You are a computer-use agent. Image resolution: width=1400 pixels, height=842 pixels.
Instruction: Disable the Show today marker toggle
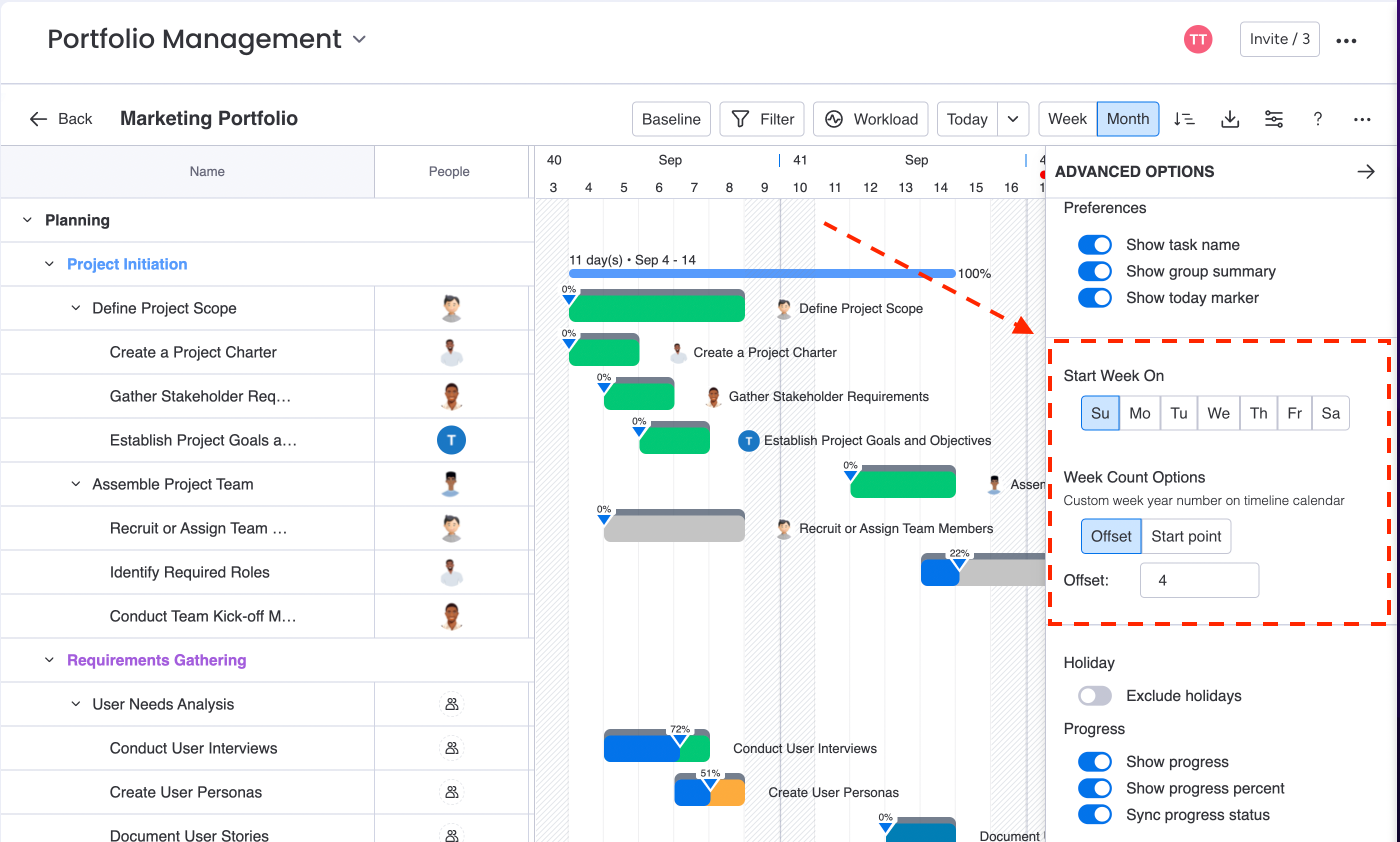tap(1095, 297)
